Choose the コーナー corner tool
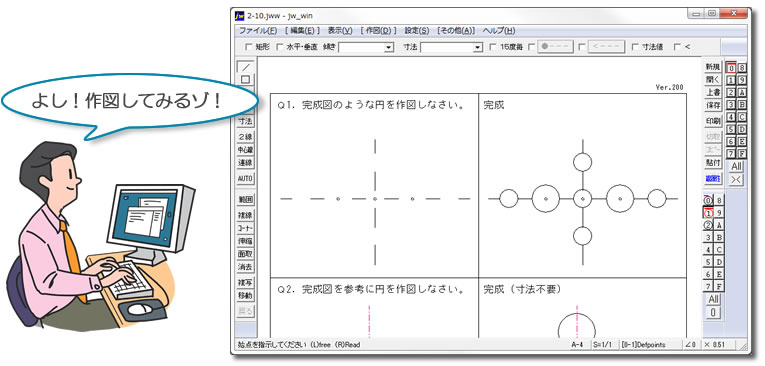Viewport: 765px width, 366px height. point(245,228)
